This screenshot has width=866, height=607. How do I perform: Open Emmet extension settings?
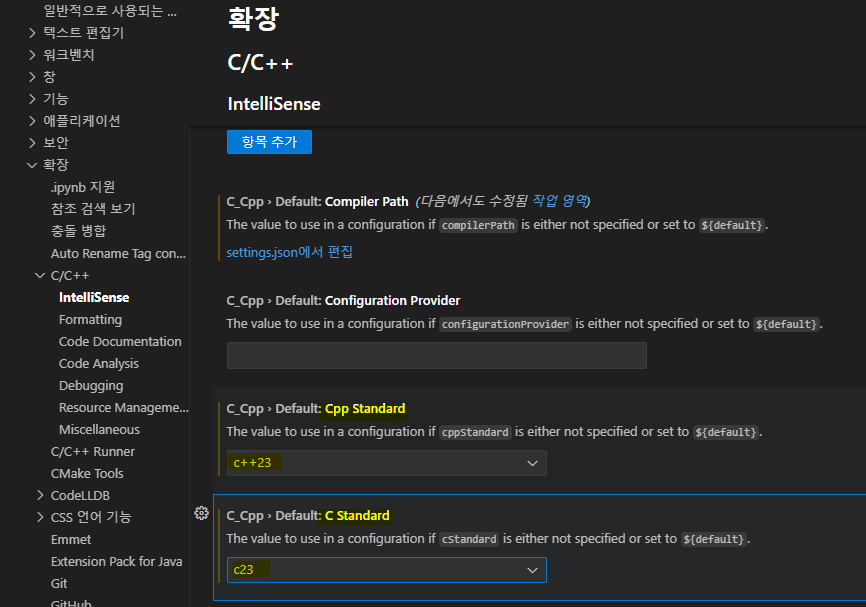(x=71, y=539)
